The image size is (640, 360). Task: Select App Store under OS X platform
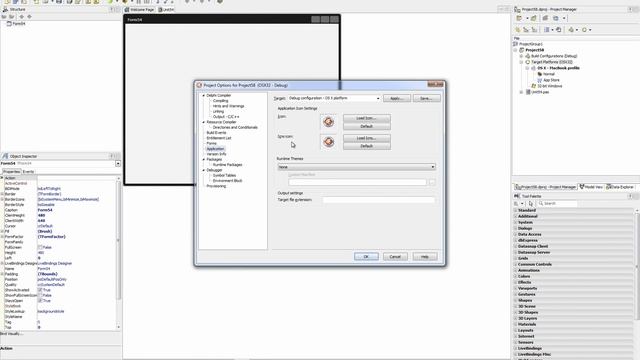[551, 80]
